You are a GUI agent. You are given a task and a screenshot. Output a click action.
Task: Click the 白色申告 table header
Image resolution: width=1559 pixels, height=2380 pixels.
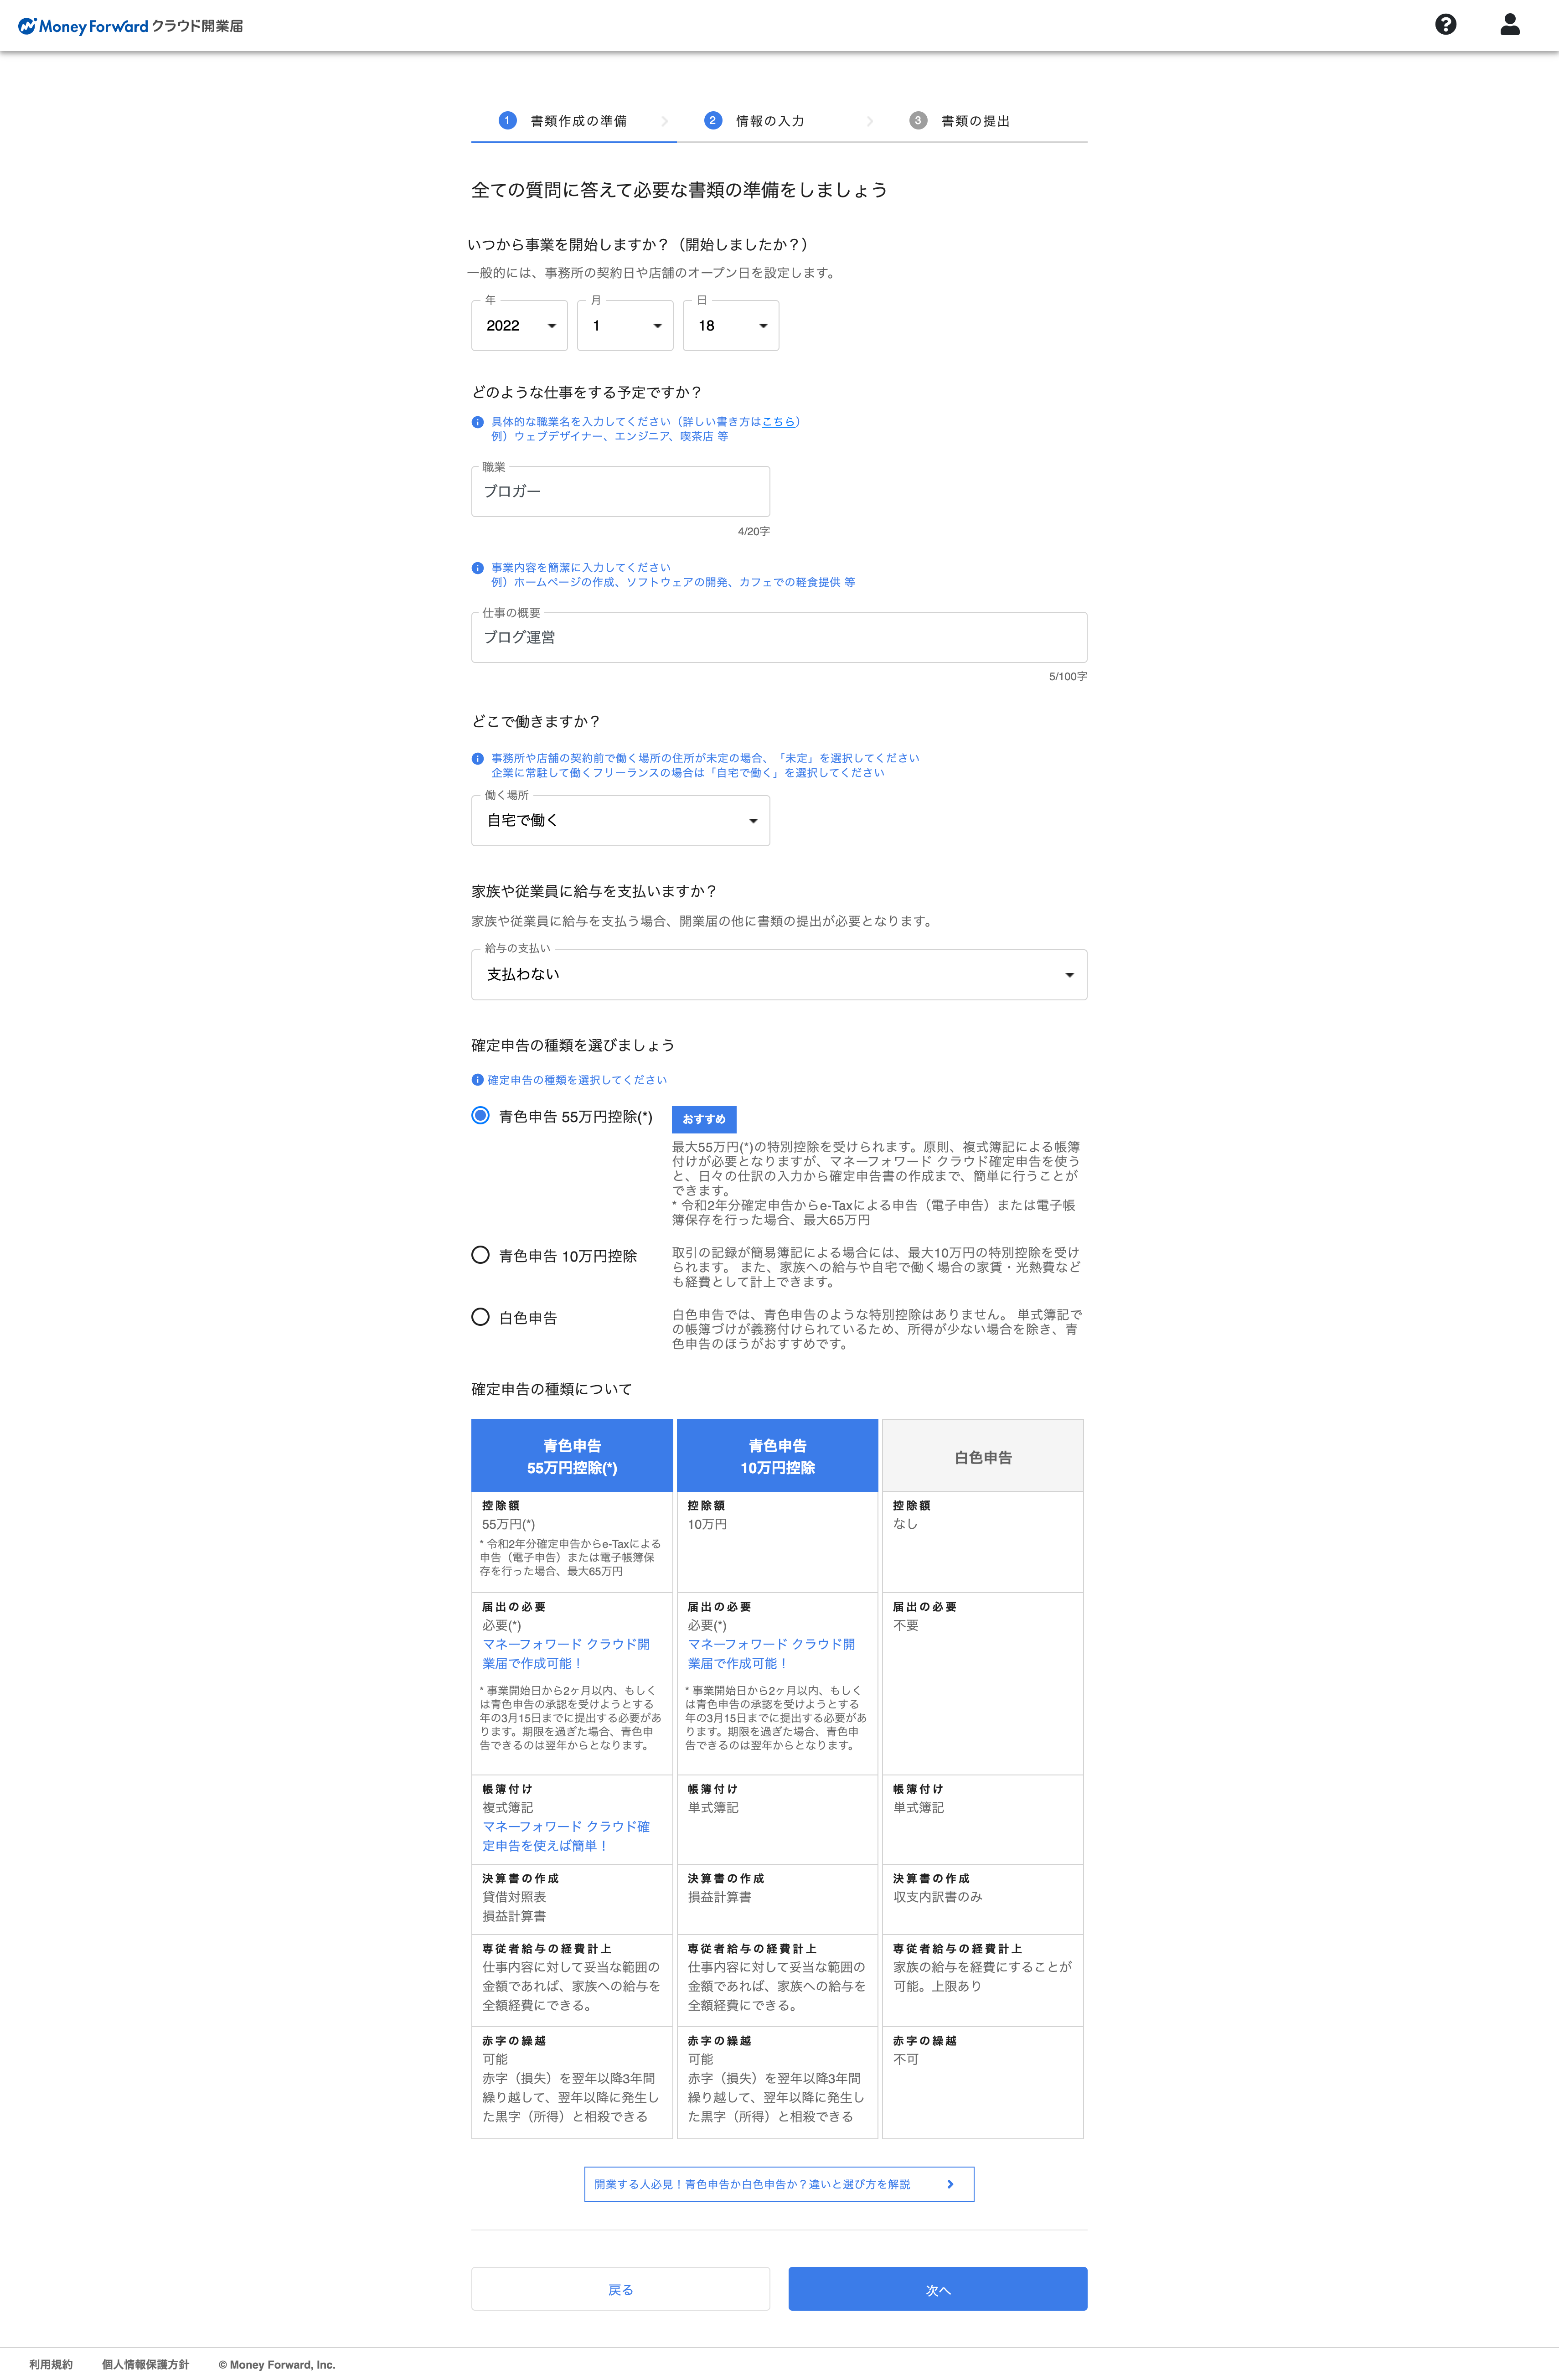[x=983, y=1456]
